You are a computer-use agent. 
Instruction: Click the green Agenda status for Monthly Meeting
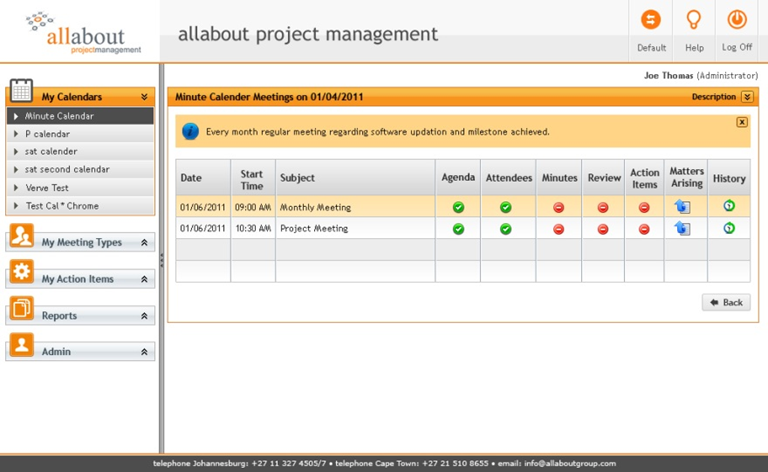pos(458,207)
